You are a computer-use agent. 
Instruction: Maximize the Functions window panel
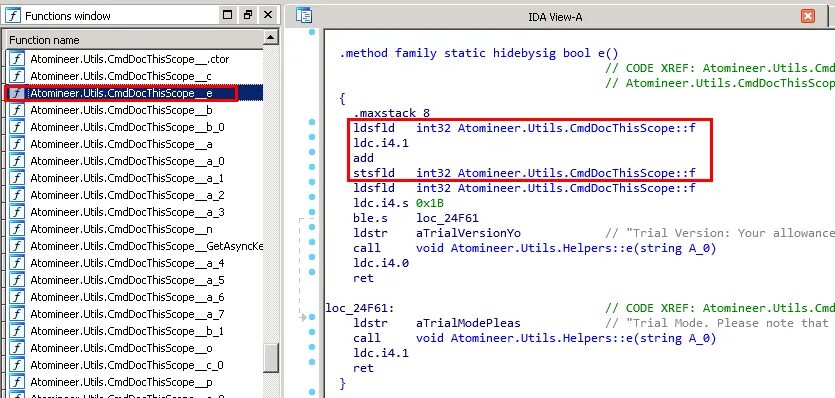pyautogui.click(x=227, y=15)
